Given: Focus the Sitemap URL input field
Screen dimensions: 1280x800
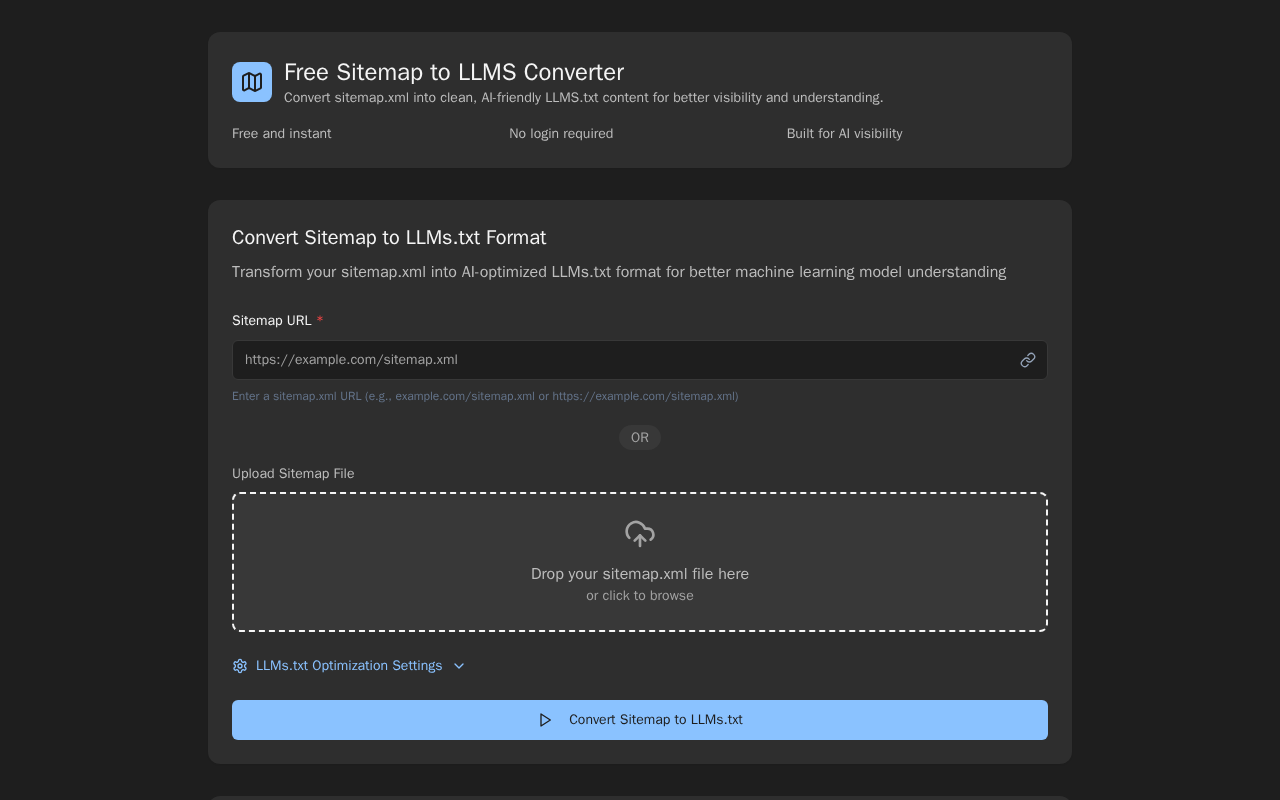Looking at the screenshot, I should tap(640, 360).
